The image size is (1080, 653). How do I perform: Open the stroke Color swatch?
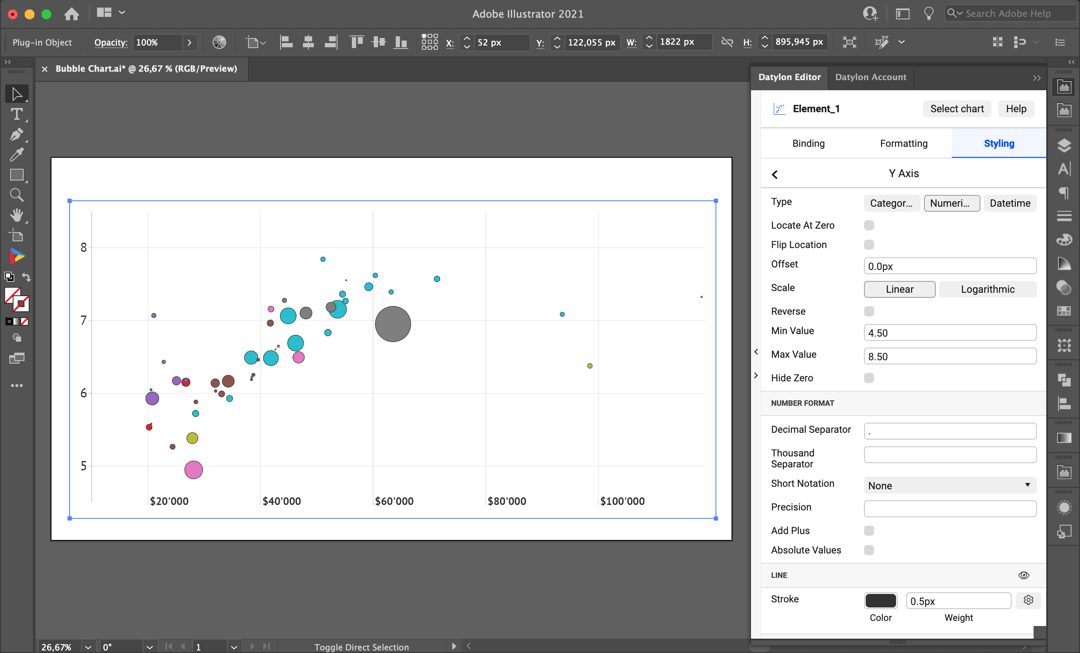(x=880, y=599)
